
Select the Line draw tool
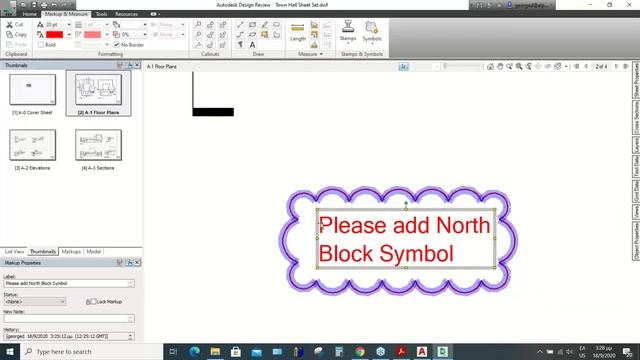[x=240, y=25]
